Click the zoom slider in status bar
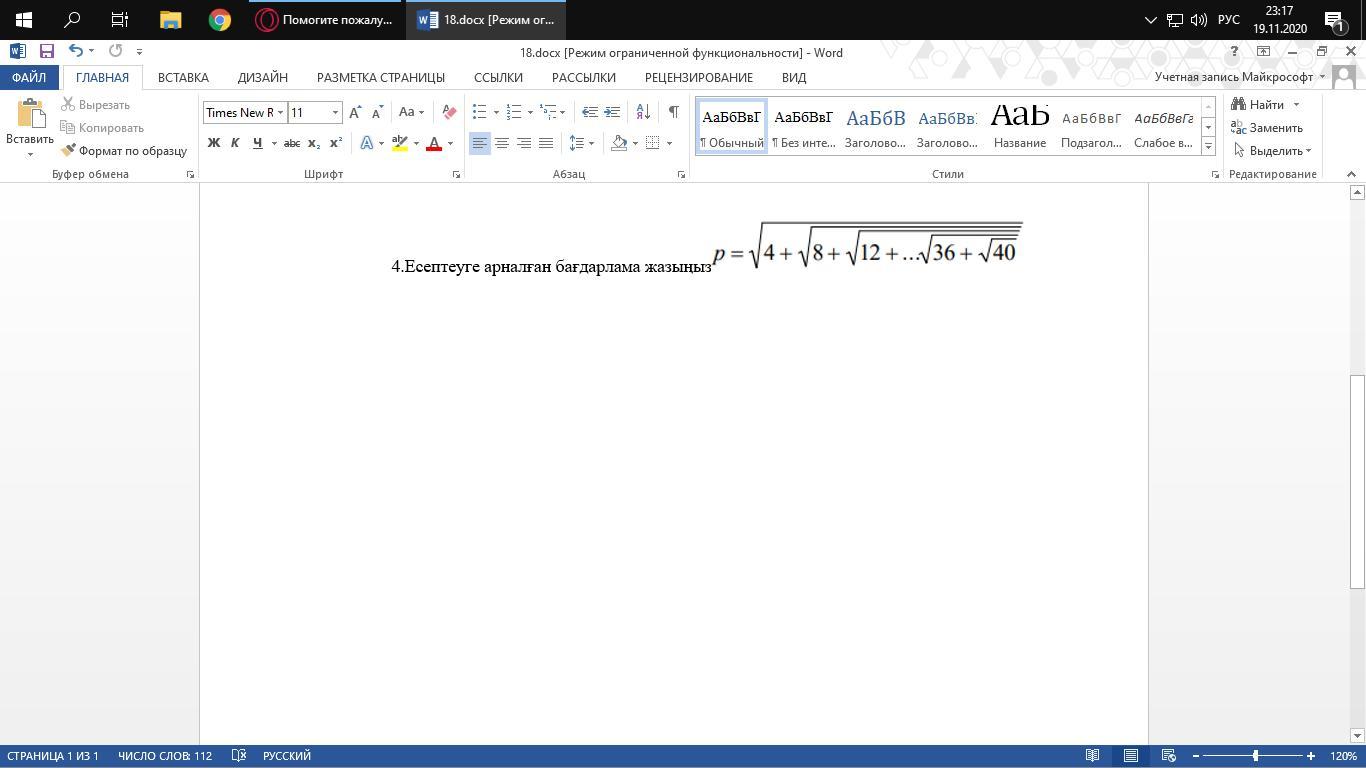Image resolution: width=1366 pixels, height=768 pixels. point(1255,756)
